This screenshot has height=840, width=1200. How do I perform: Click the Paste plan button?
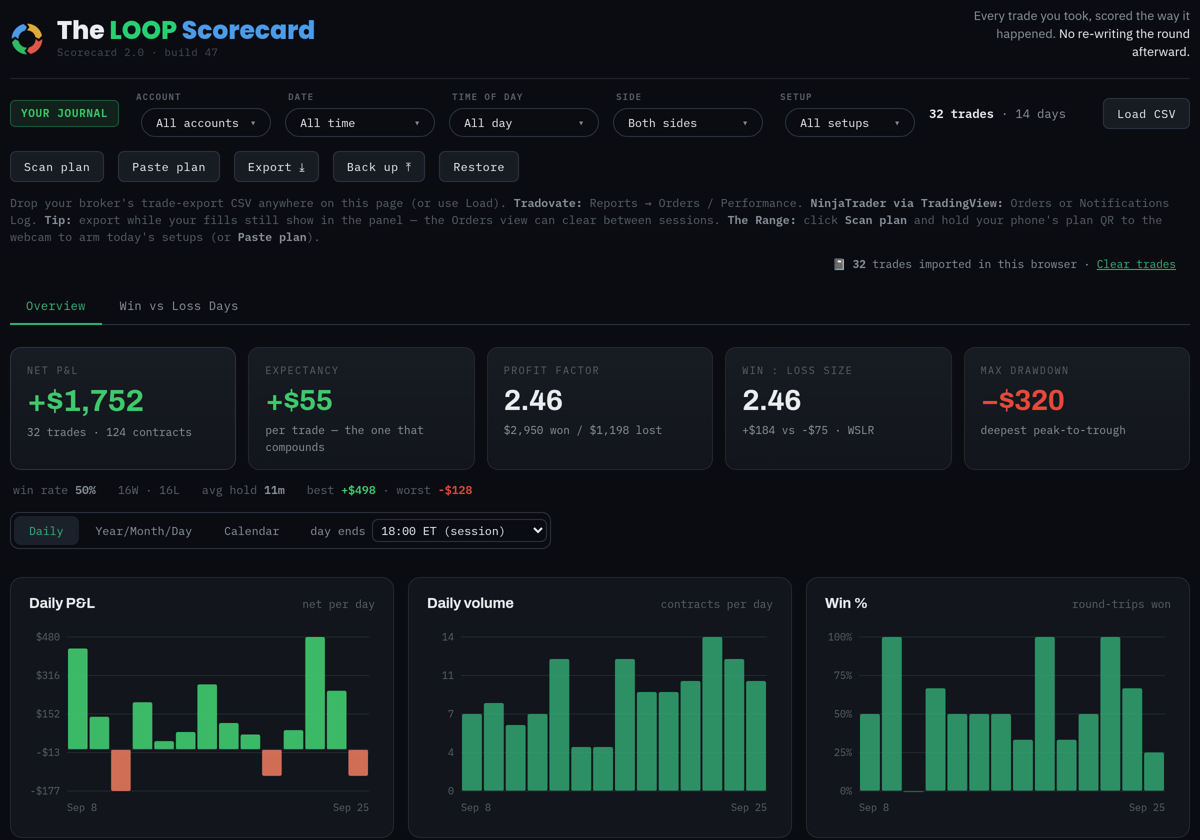coord(169,167)
